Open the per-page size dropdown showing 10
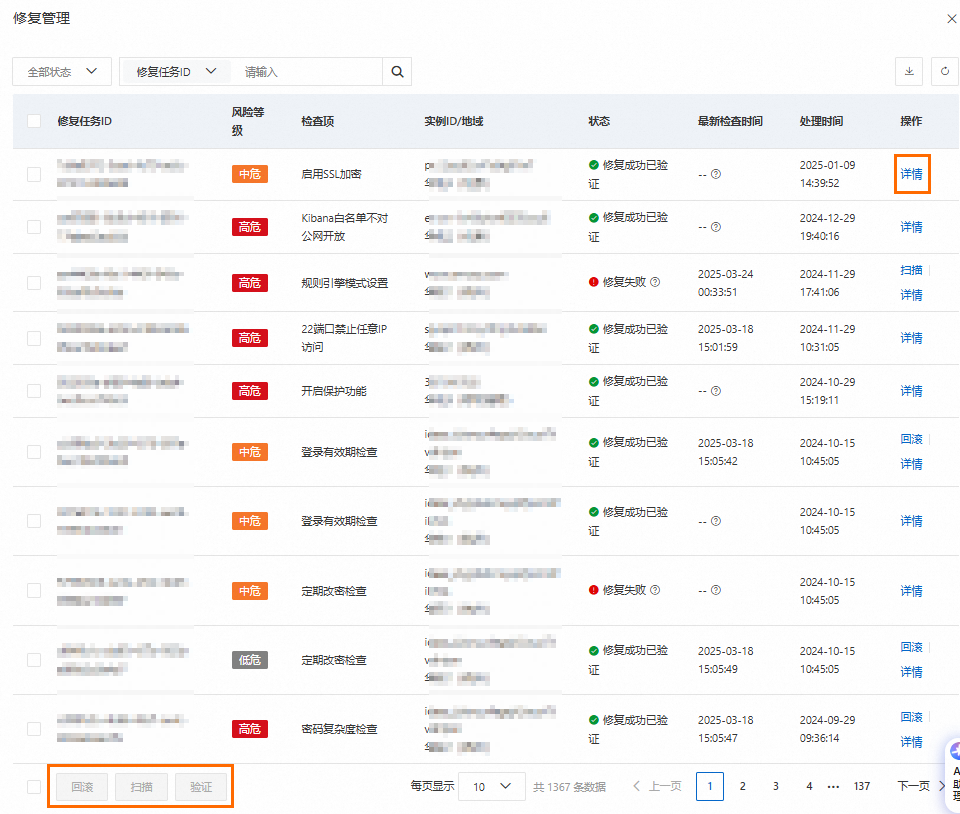The width and height of the screenshot is (960, 814). coord(492,786)
